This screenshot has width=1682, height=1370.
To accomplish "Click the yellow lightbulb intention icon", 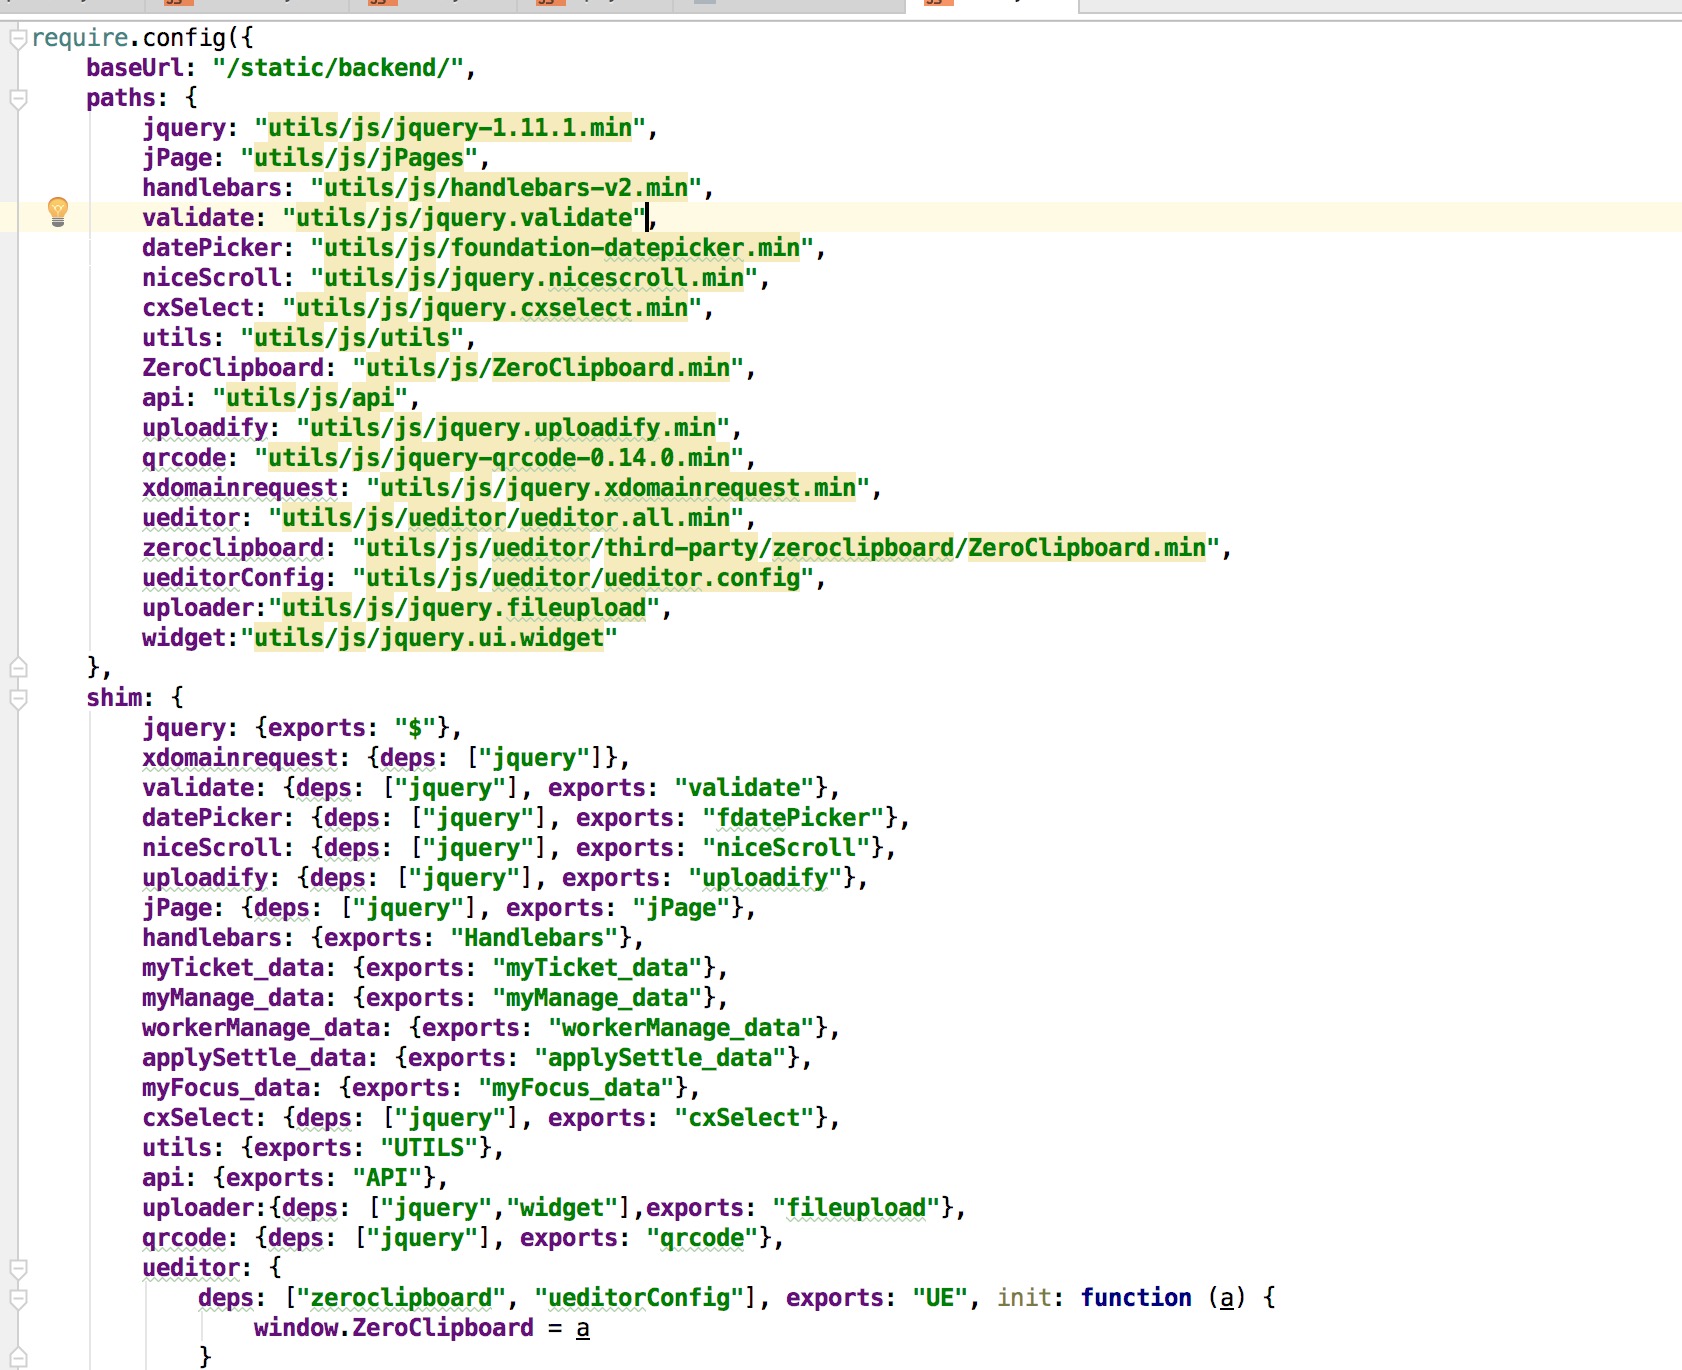I will click(58, 211).
